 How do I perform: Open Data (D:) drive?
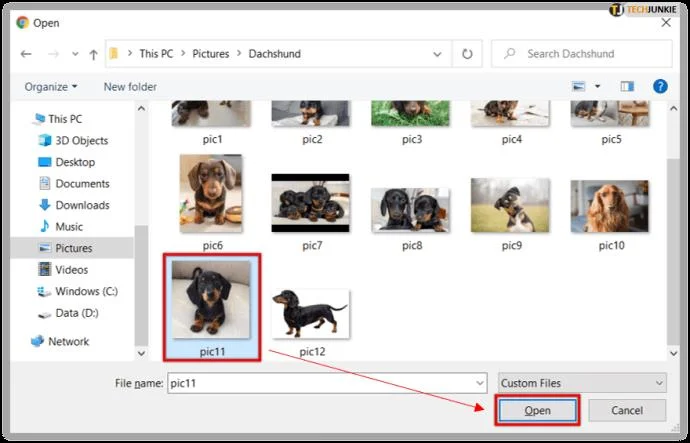click(x=68, y=313)
